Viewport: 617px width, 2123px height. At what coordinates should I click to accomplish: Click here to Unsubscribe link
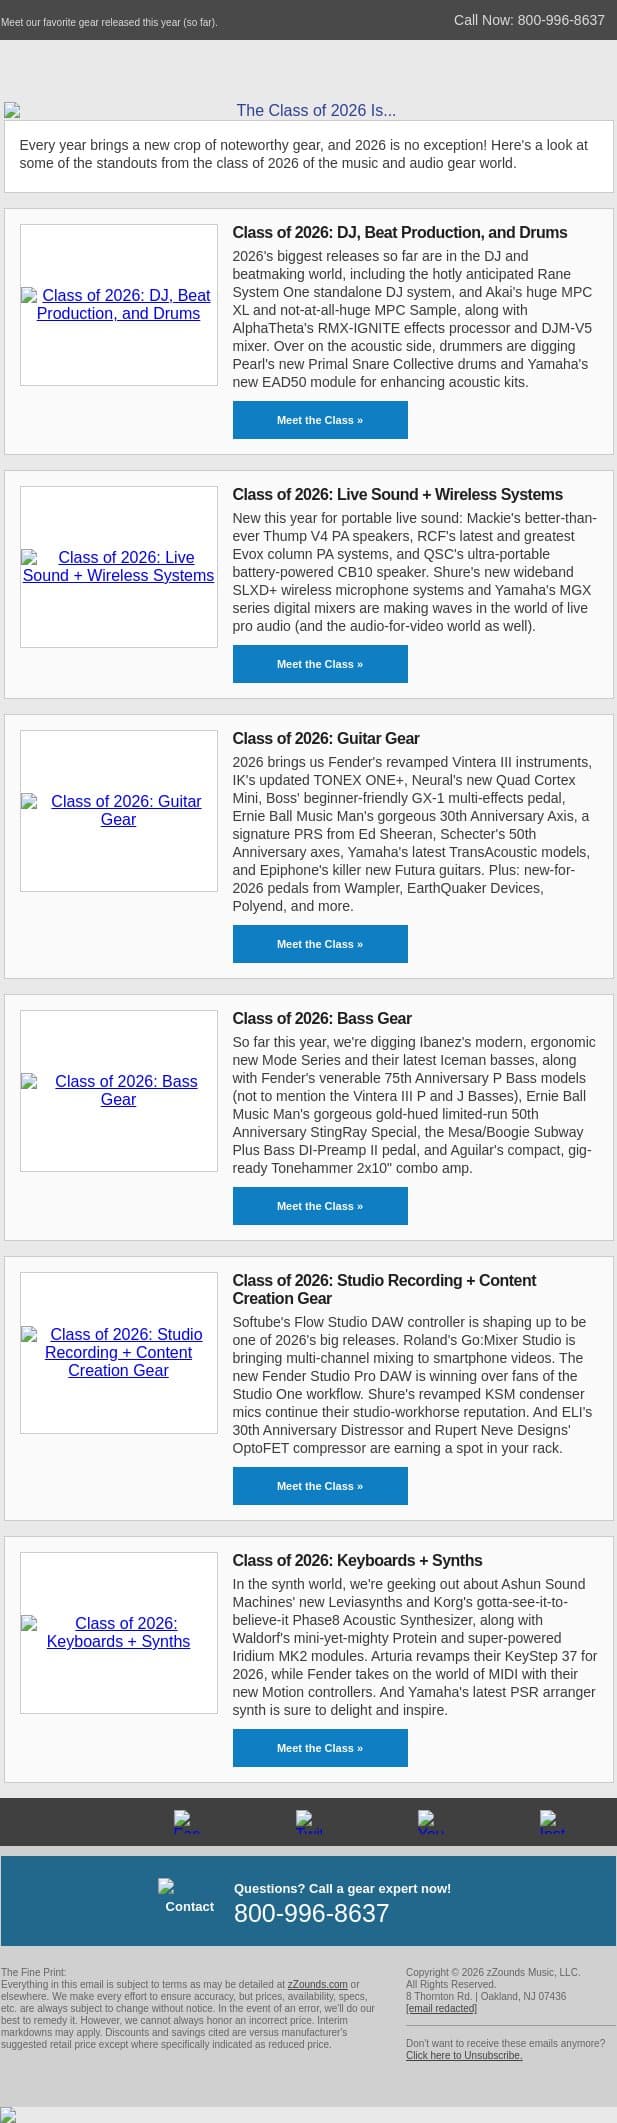[x=464, y=2055]
